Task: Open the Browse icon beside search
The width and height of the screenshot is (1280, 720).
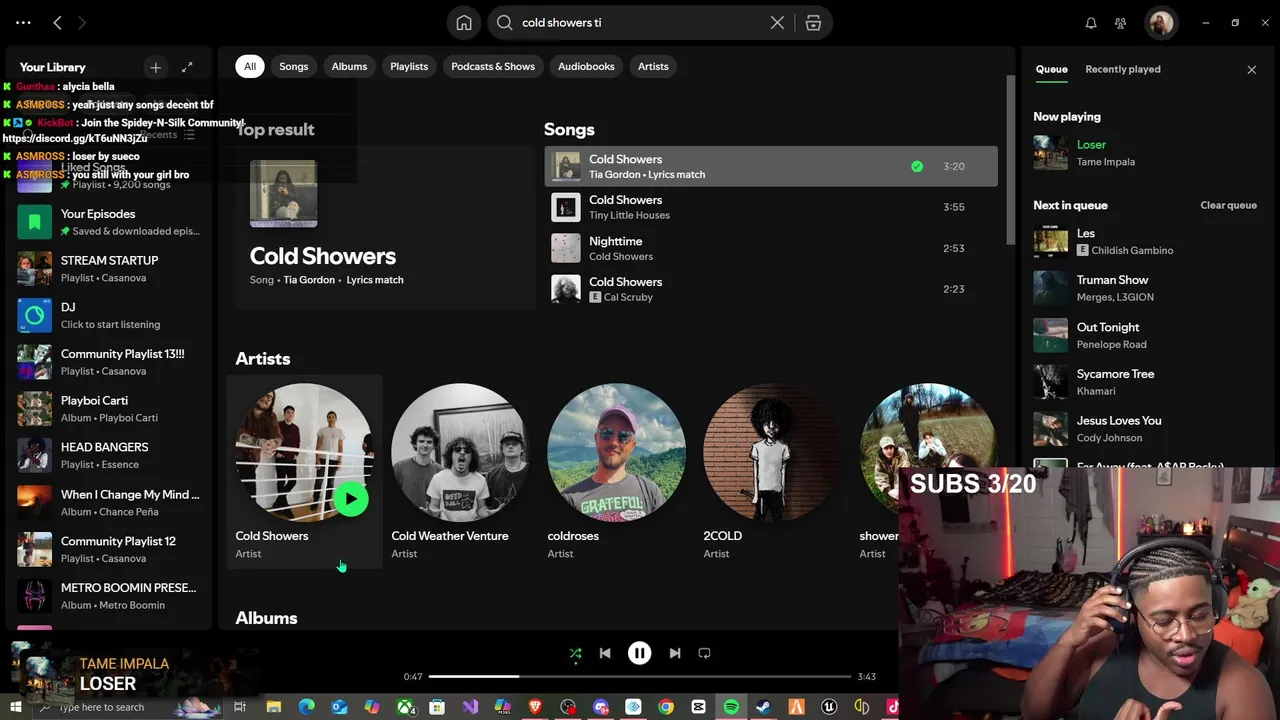Action: pyautogui.click(x=813, y=23)
